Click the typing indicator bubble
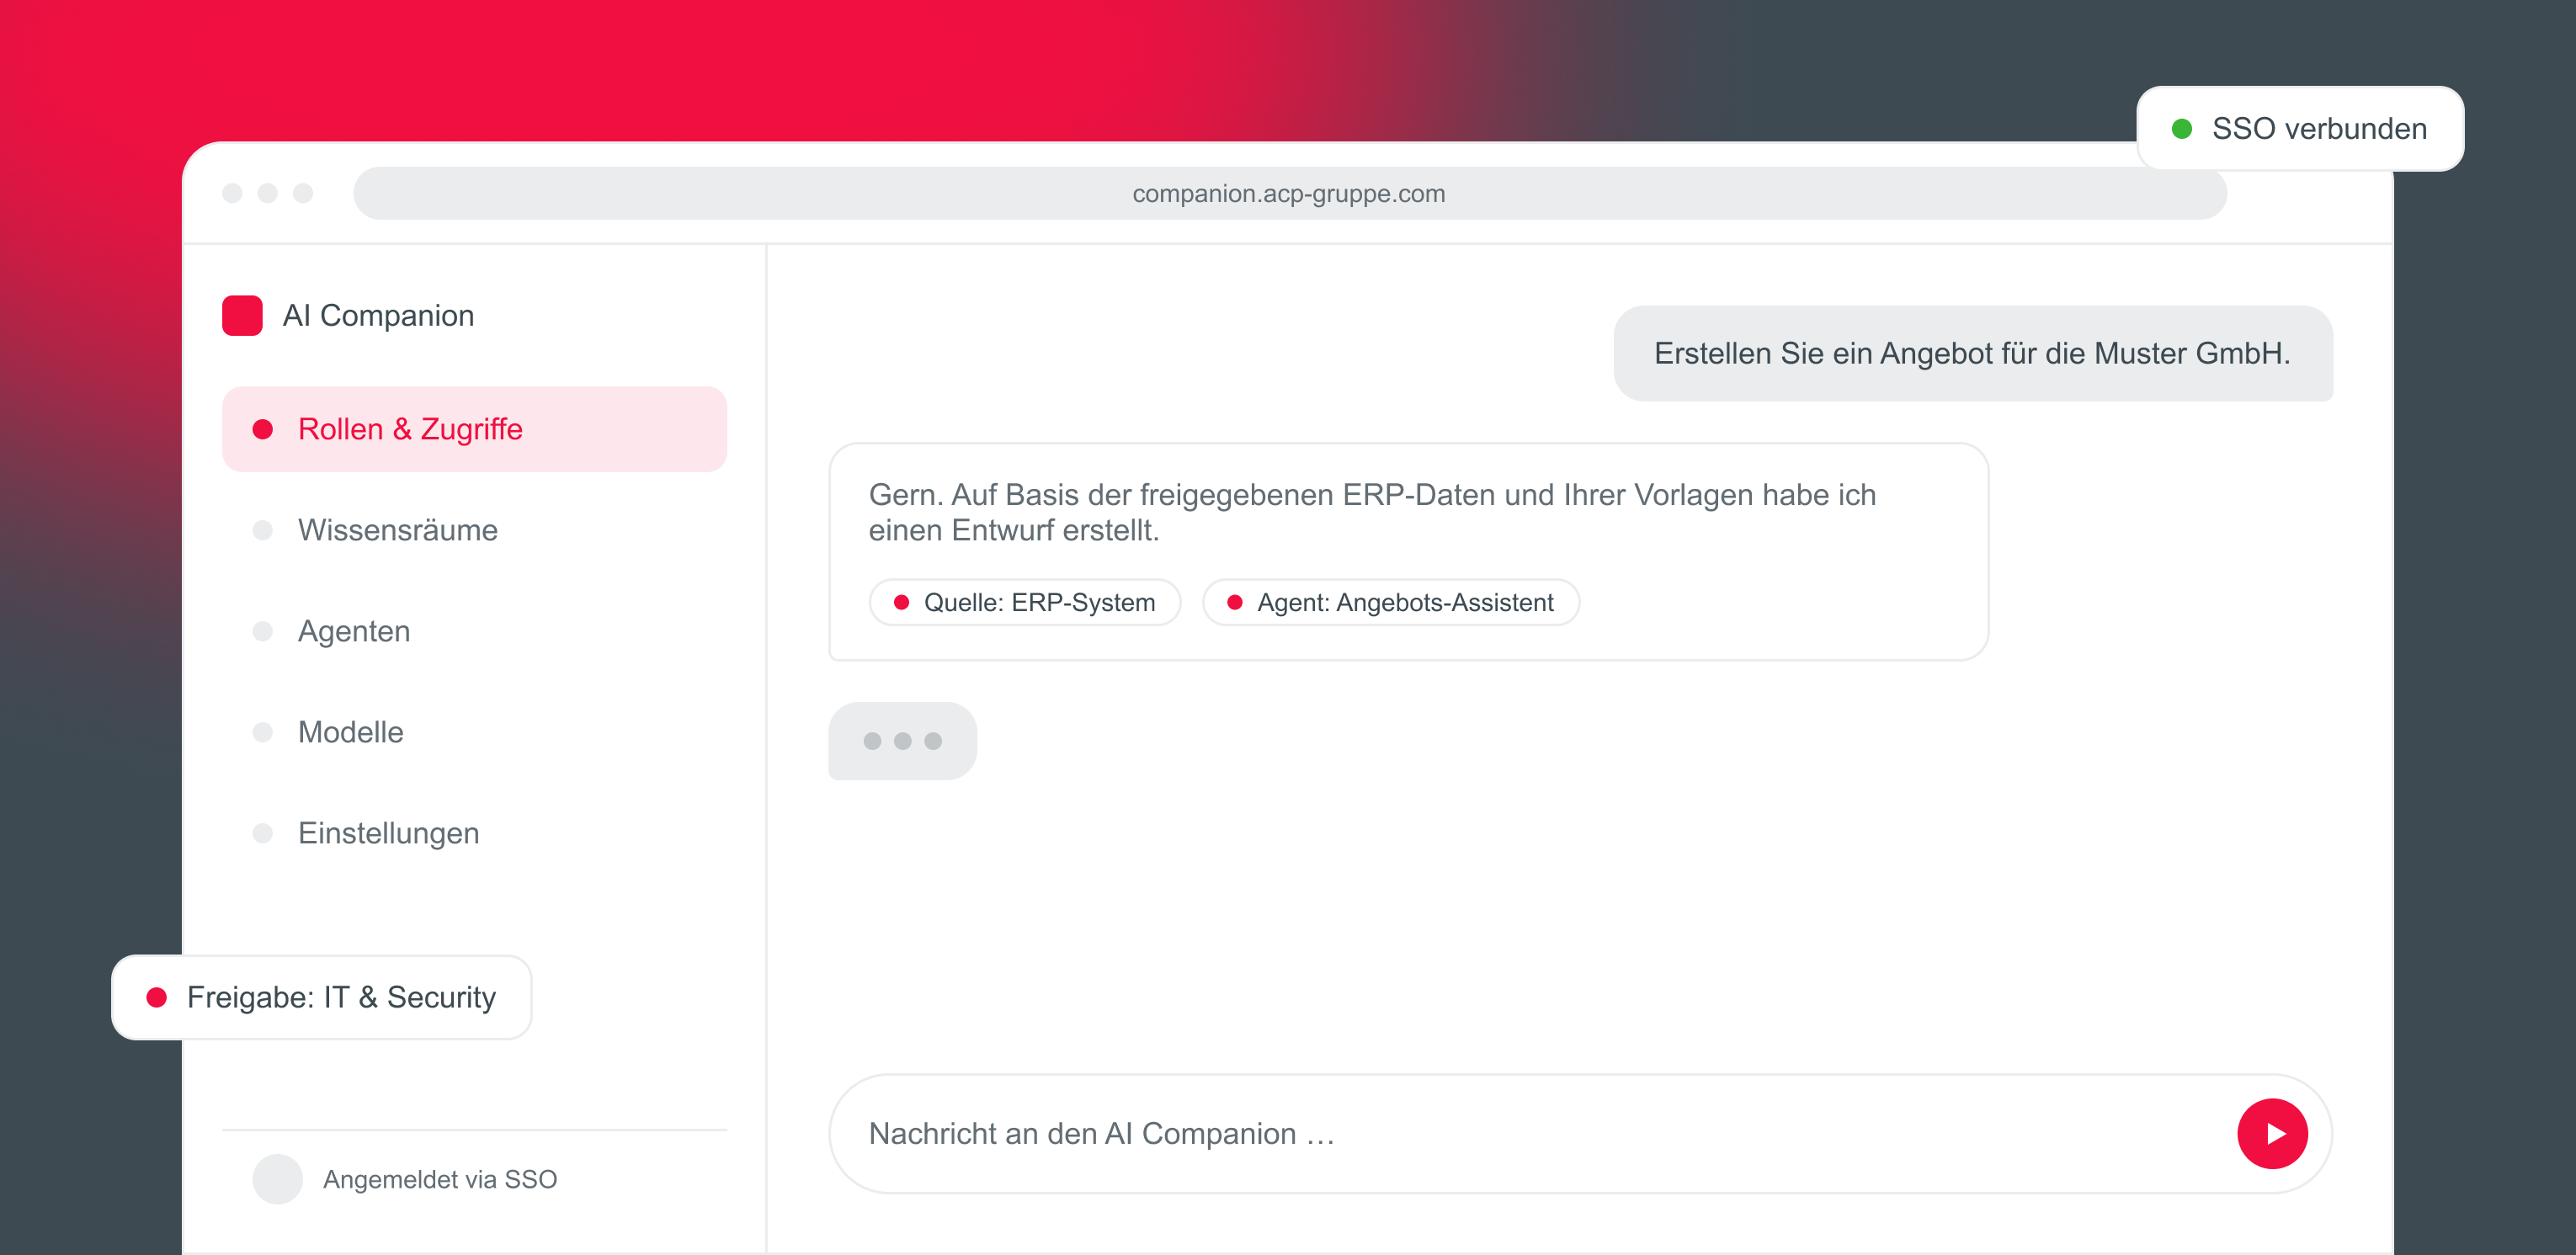Viewport: 2576px width, 1255px height. click(902, 741)
